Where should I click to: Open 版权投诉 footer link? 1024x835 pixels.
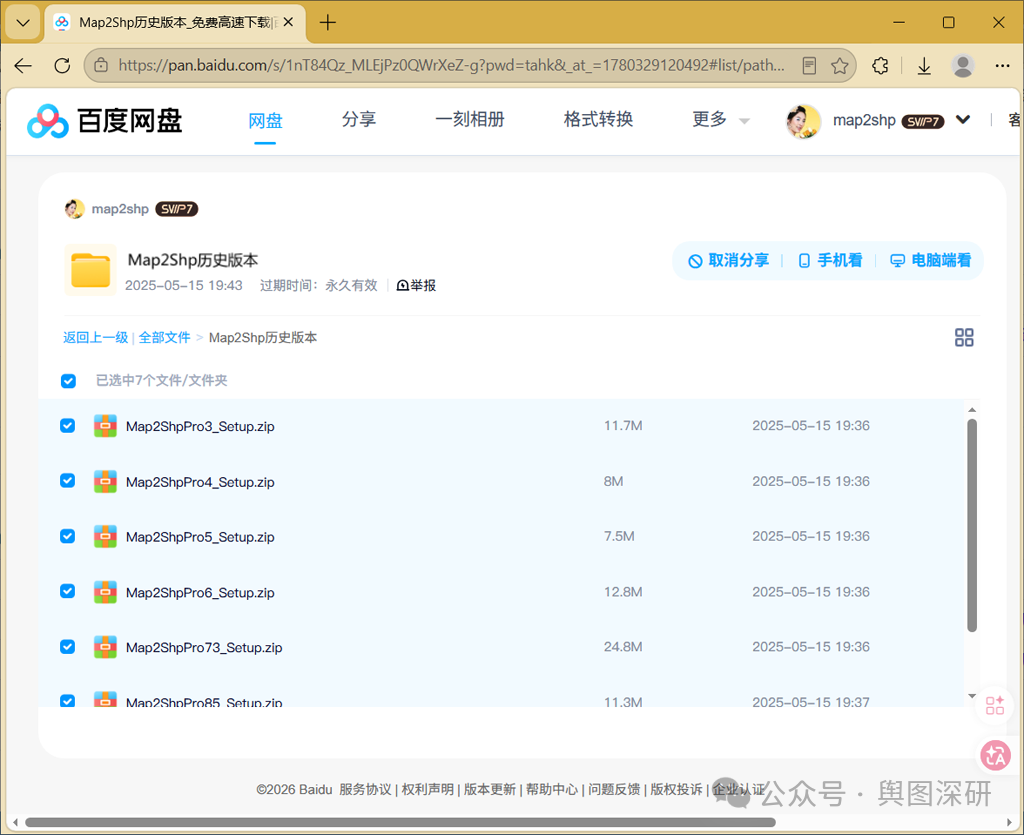[677, 789]
